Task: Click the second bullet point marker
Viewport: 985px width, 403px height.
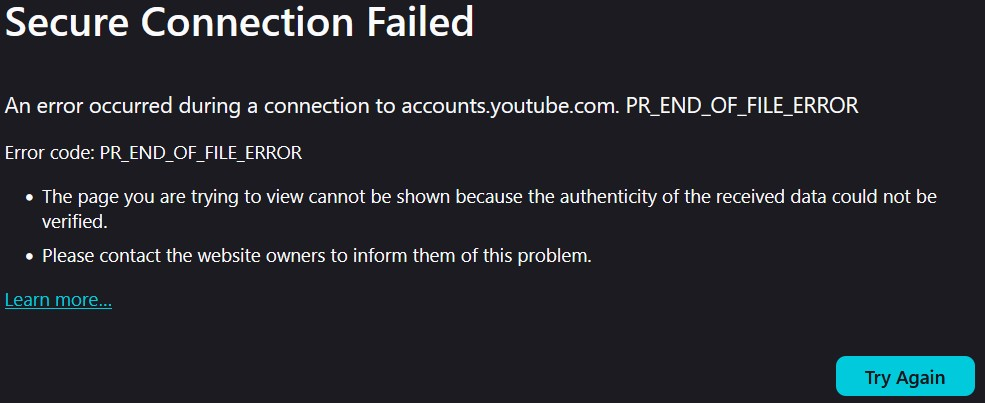Action: (30, 257)
